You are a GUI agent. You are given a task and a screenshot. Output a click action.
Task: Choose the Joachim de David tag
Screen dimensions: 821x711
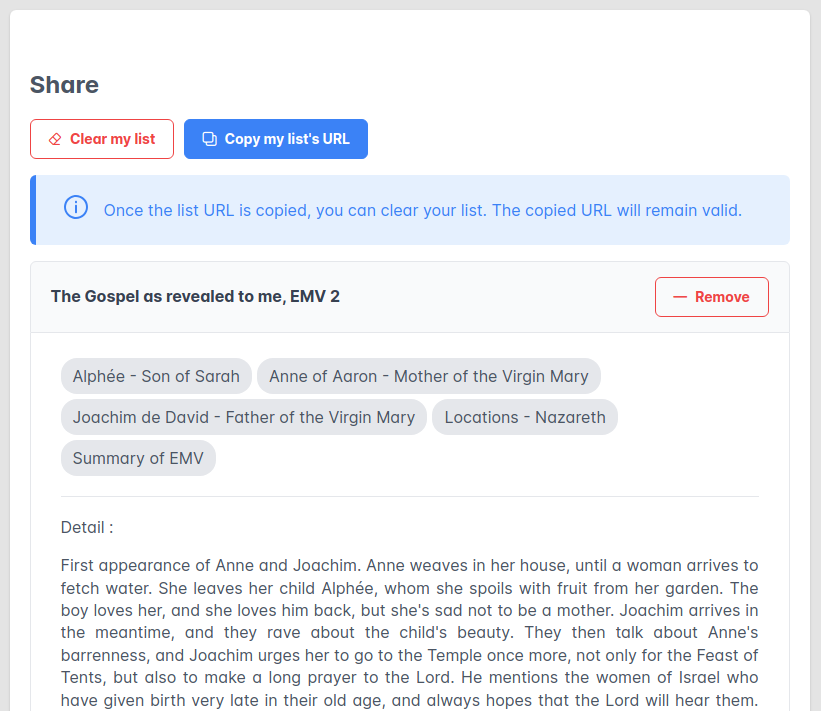click(243, 417)
